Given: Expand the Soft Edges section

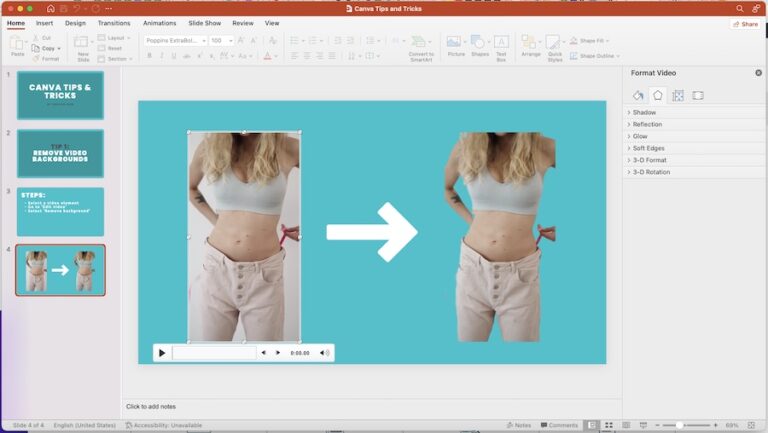Looking at the screenshot, I should coord(648,148).
